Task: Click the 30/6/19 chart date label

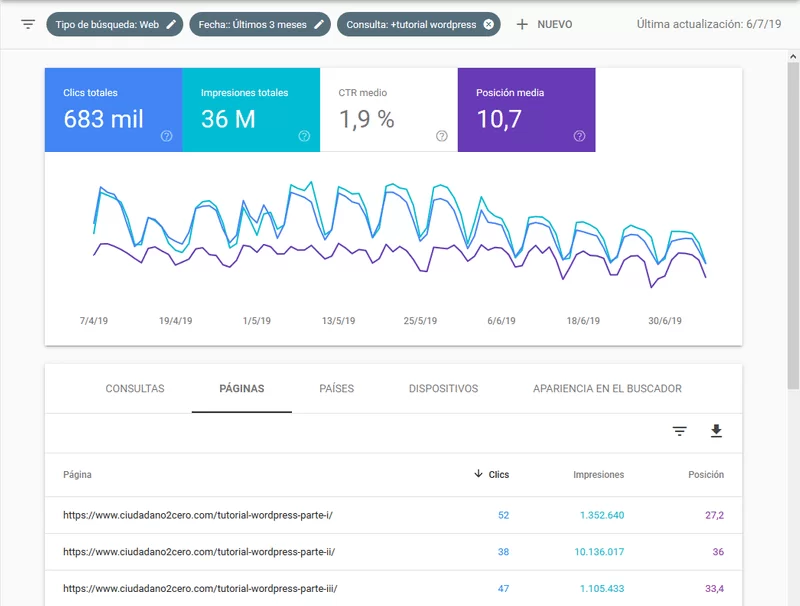Action: 665,321
